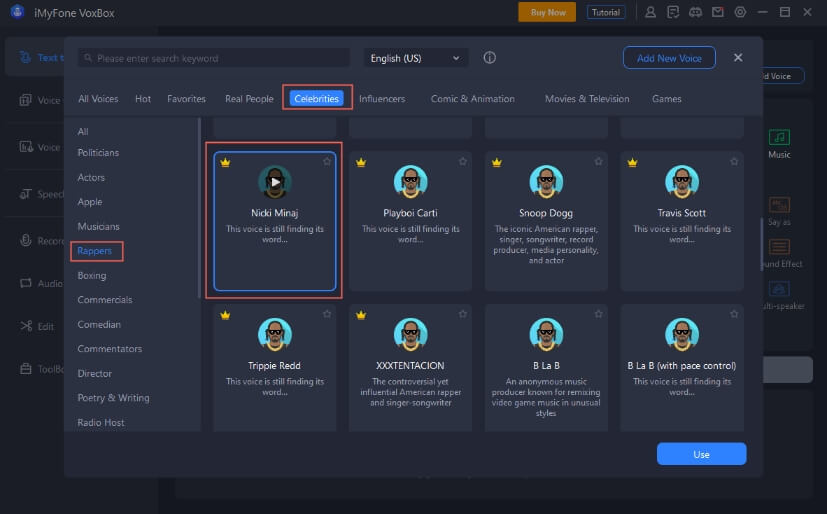Select the B La B avatar
This screenshot has width=827, height=514.
pos(546,334)
